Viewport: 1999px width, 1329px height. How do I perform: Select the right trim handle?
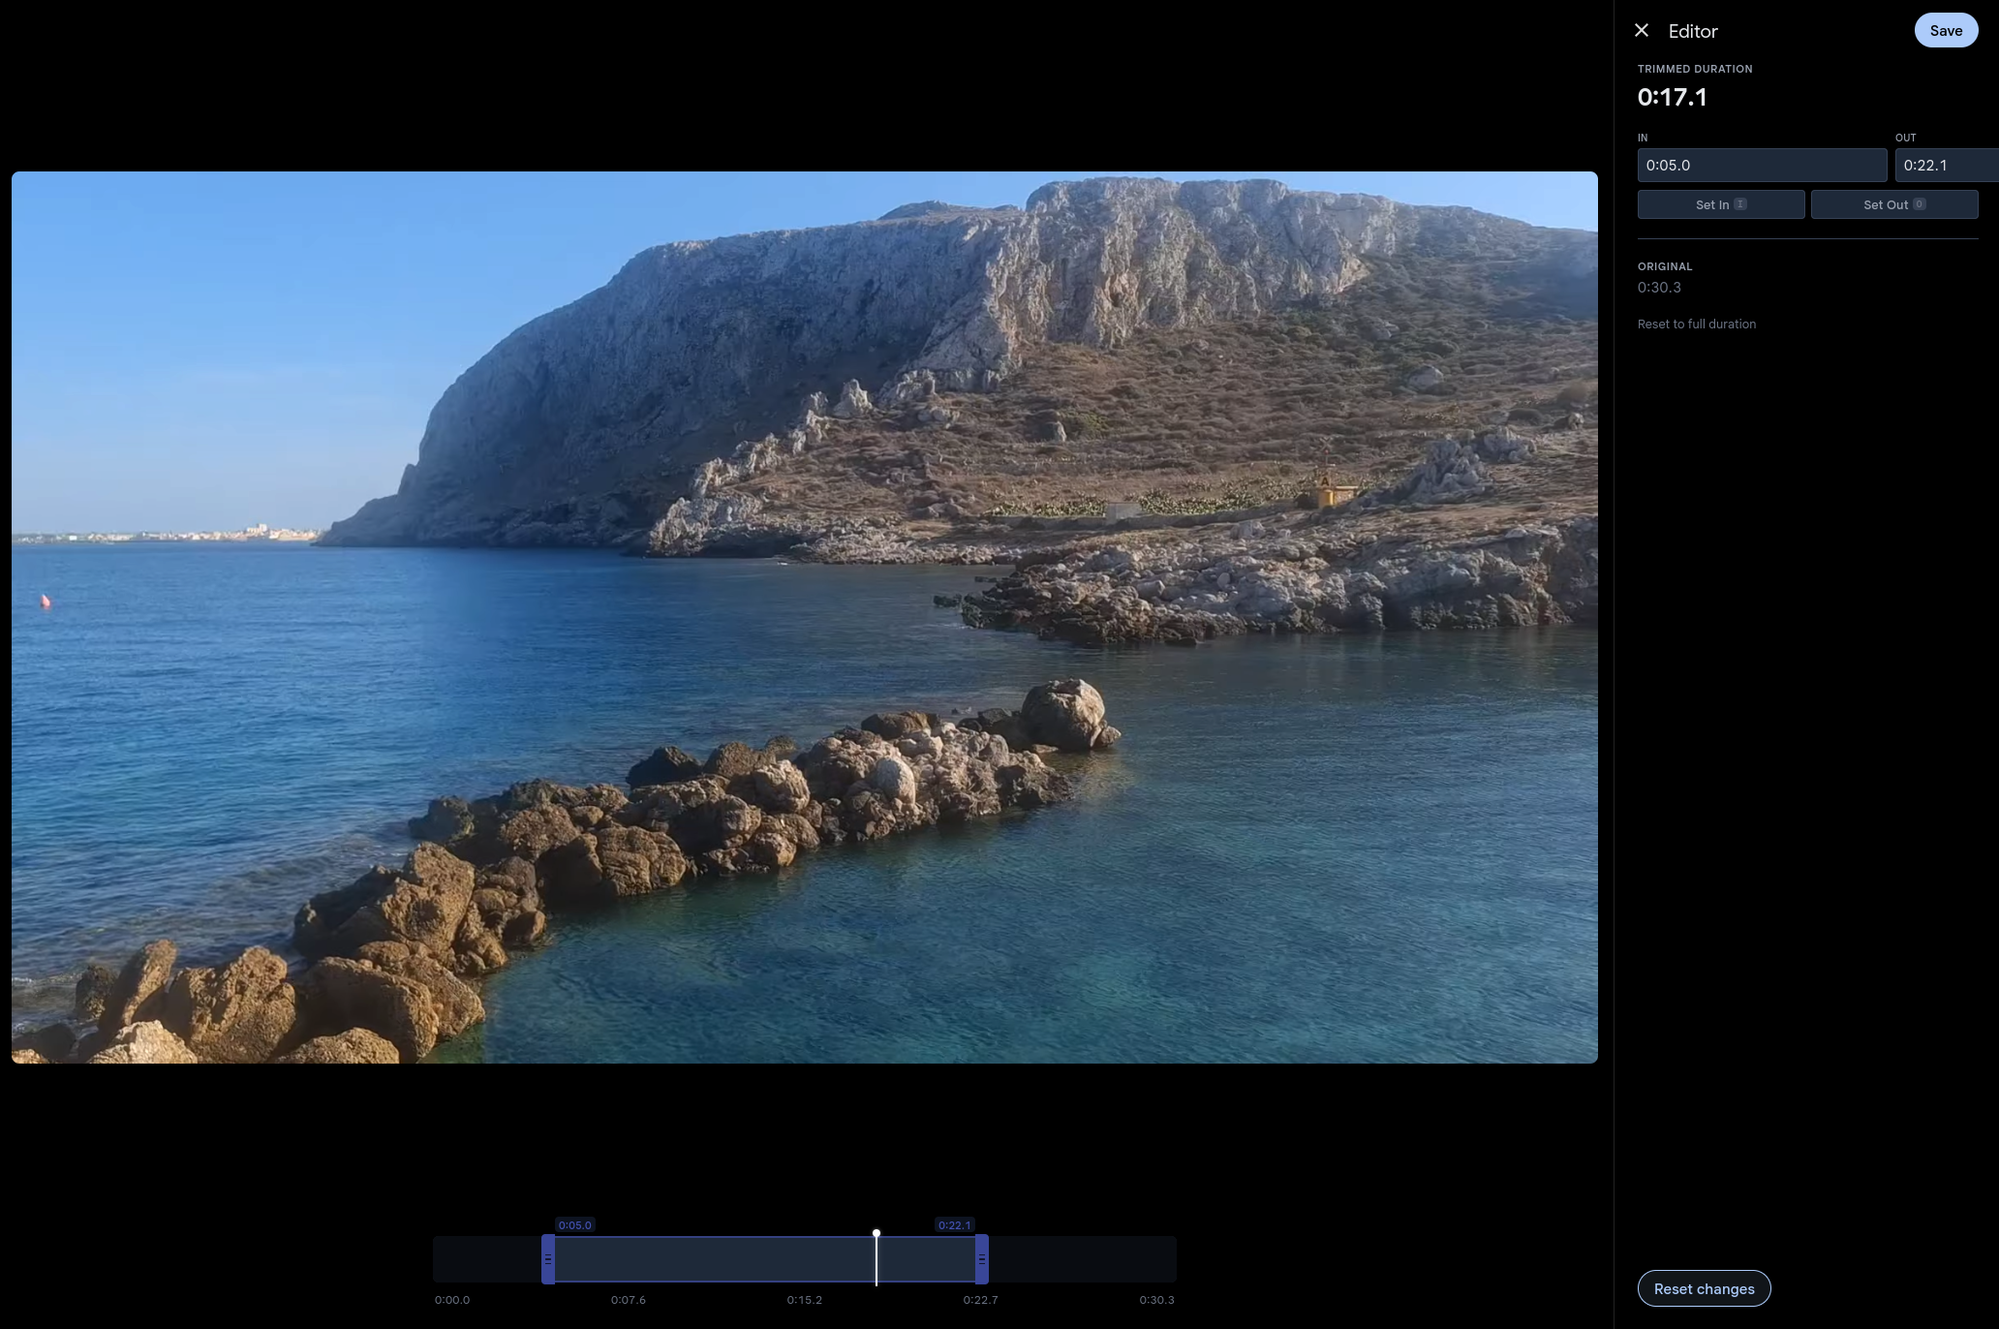pos(983,1259)
